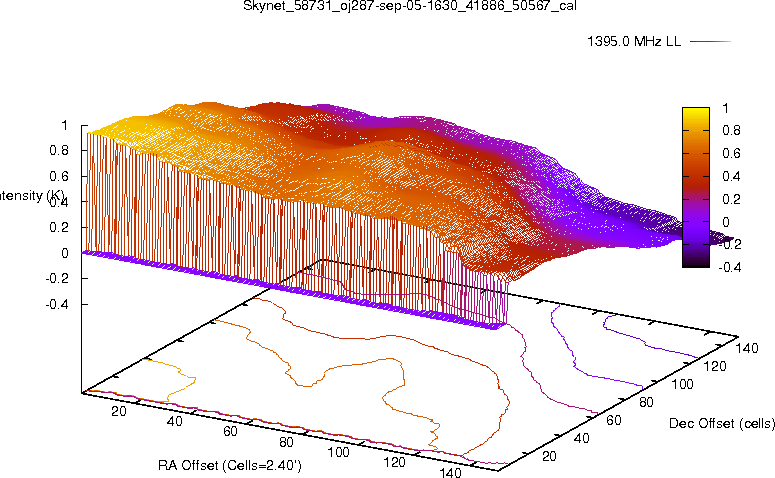Click the 20 tick on RA Offset axis
Viewport: 775px width, 478px height.
click(119, 411)
